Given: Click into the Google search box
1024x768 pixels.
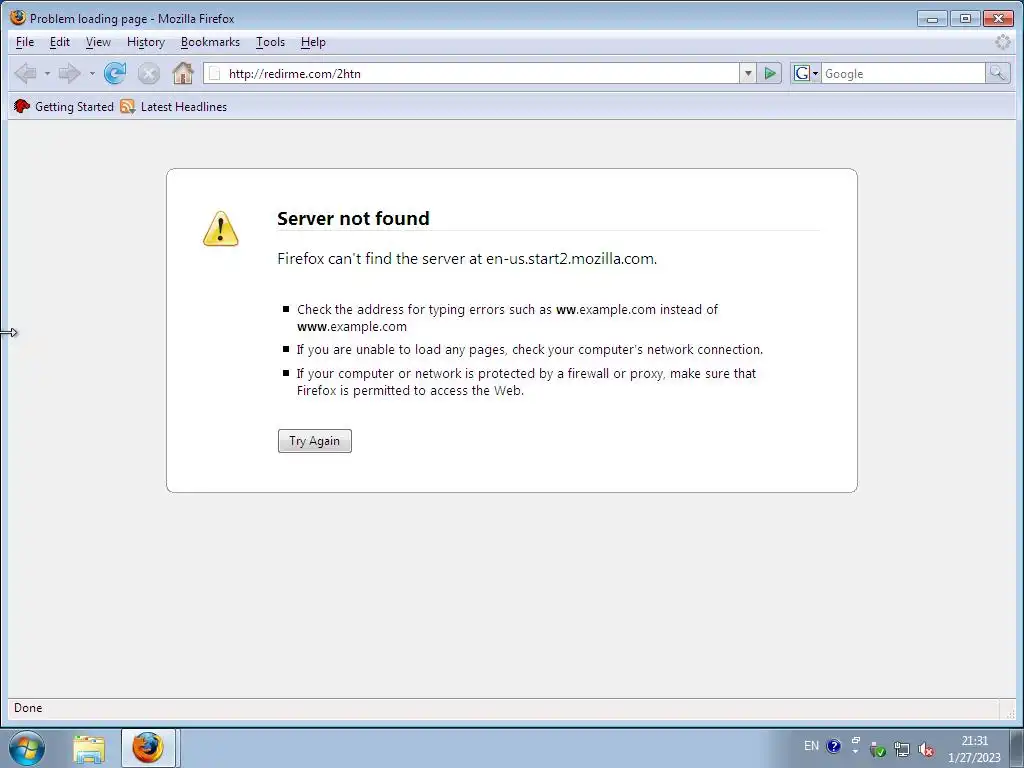Looking at the screenshot, I should click(x=903, y=73).
